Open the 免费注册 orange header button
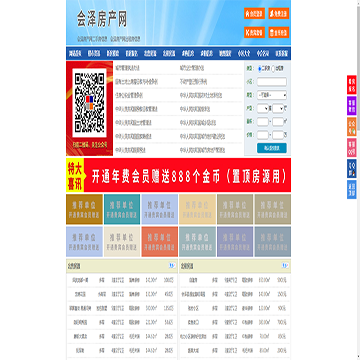This screenshot has height=360, width=360. 279,13
